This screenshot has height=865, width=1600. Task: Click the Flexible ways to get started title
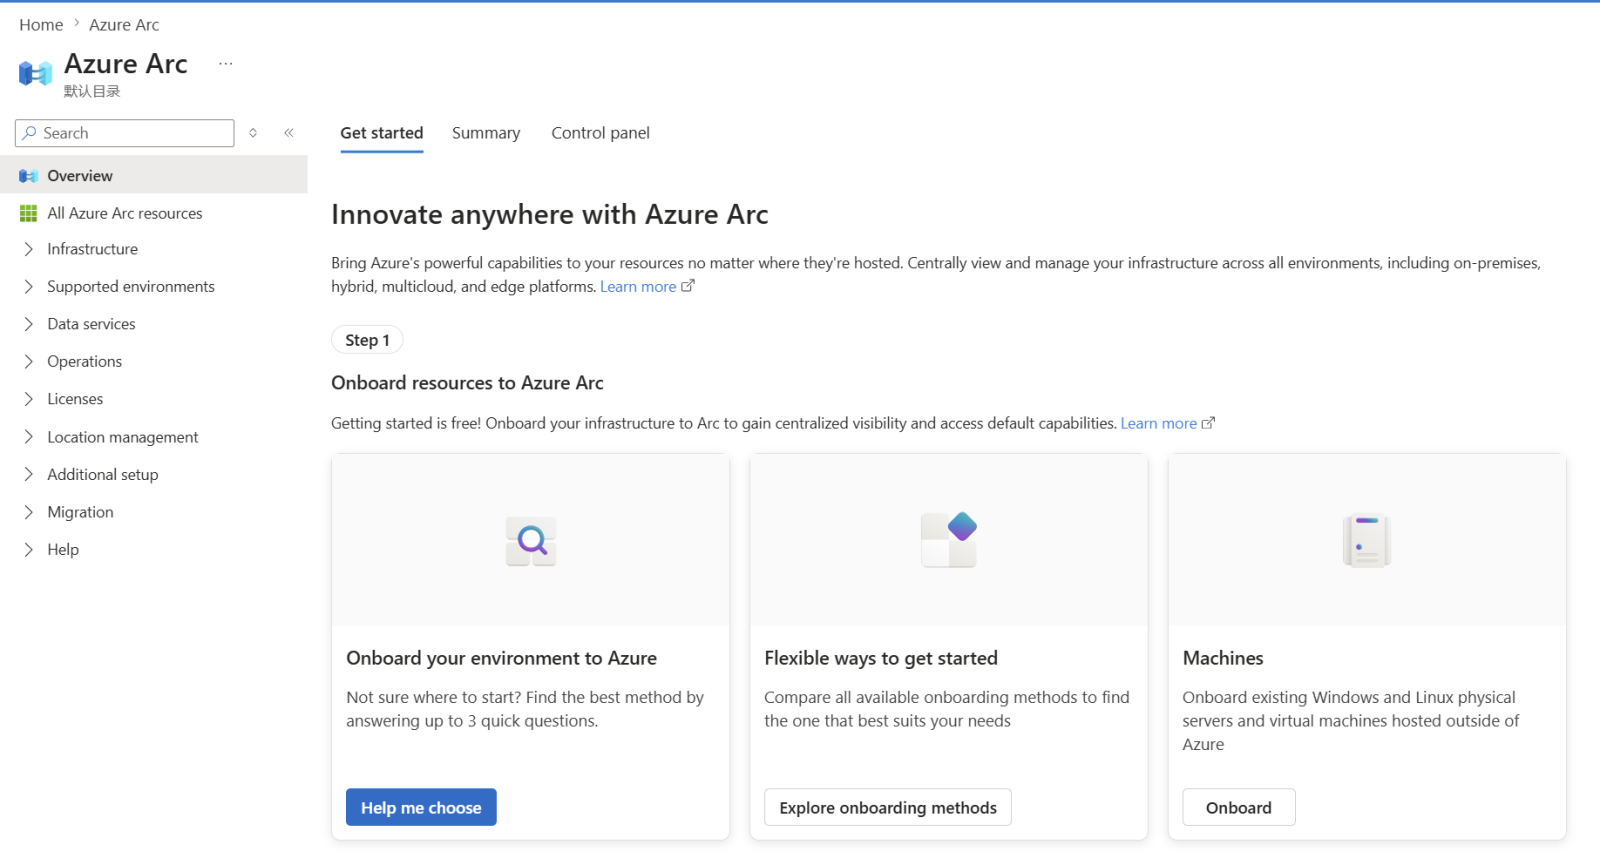click(x=881, y=658)
